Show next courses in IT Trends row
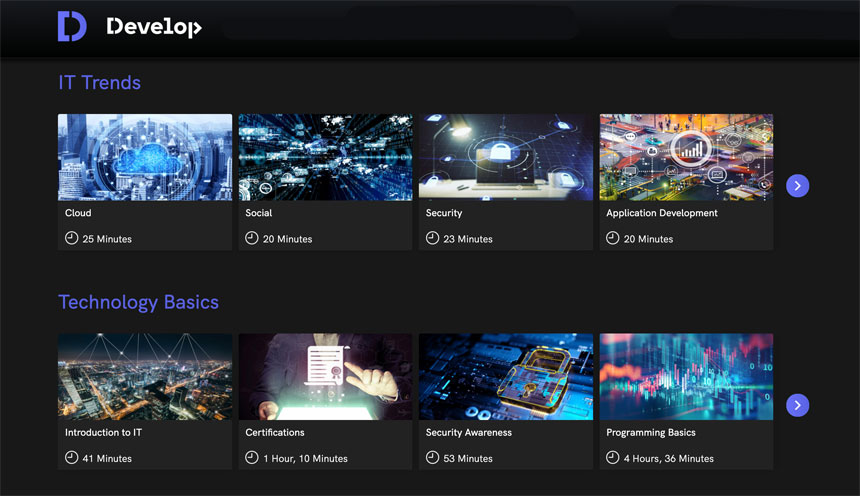Image resolution: width=860 pixels, height=496 pixels. pyautogui.click(x=797, y=185)
